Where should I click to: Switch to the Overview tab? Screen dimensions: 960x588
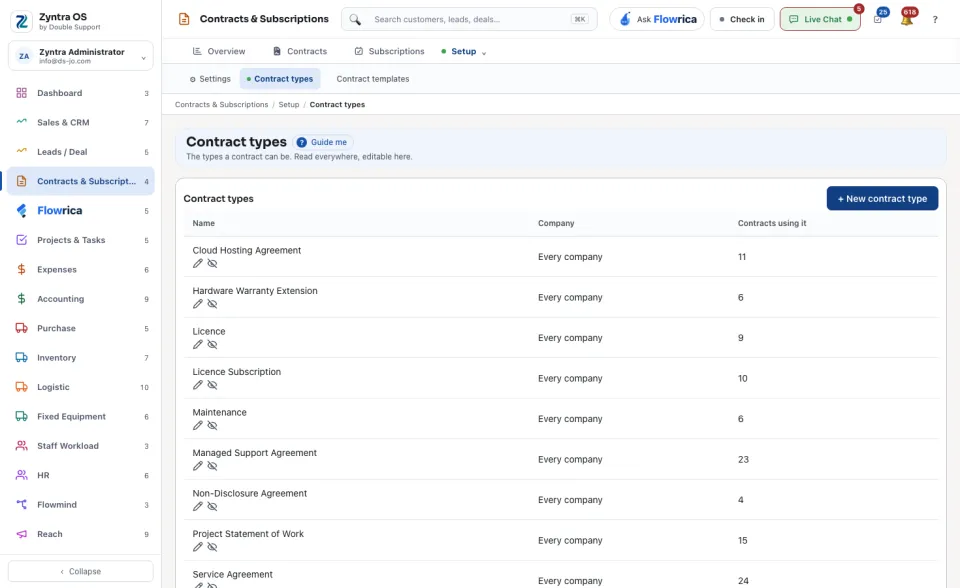(219, 51)
